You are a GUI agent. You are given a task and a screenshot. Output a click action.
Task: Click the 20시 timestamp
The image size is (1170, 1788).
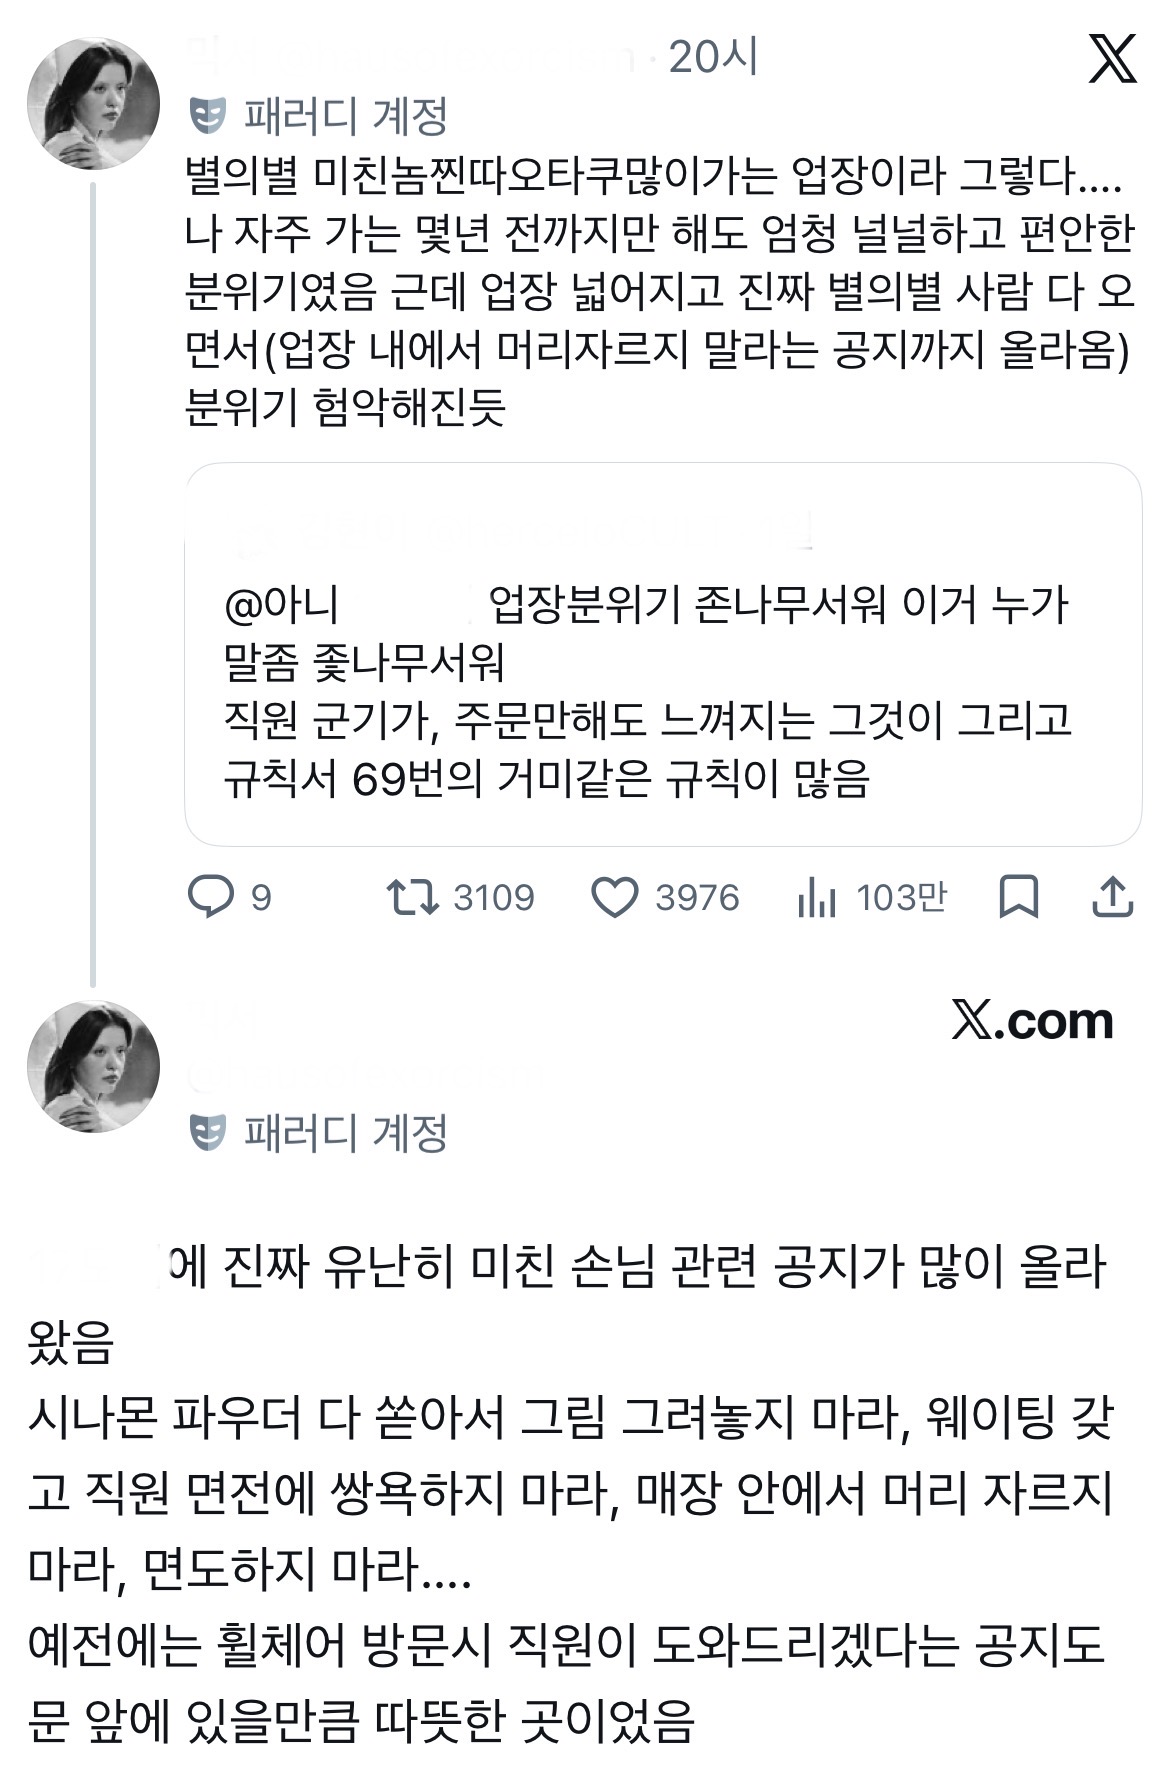coord(713,58)
